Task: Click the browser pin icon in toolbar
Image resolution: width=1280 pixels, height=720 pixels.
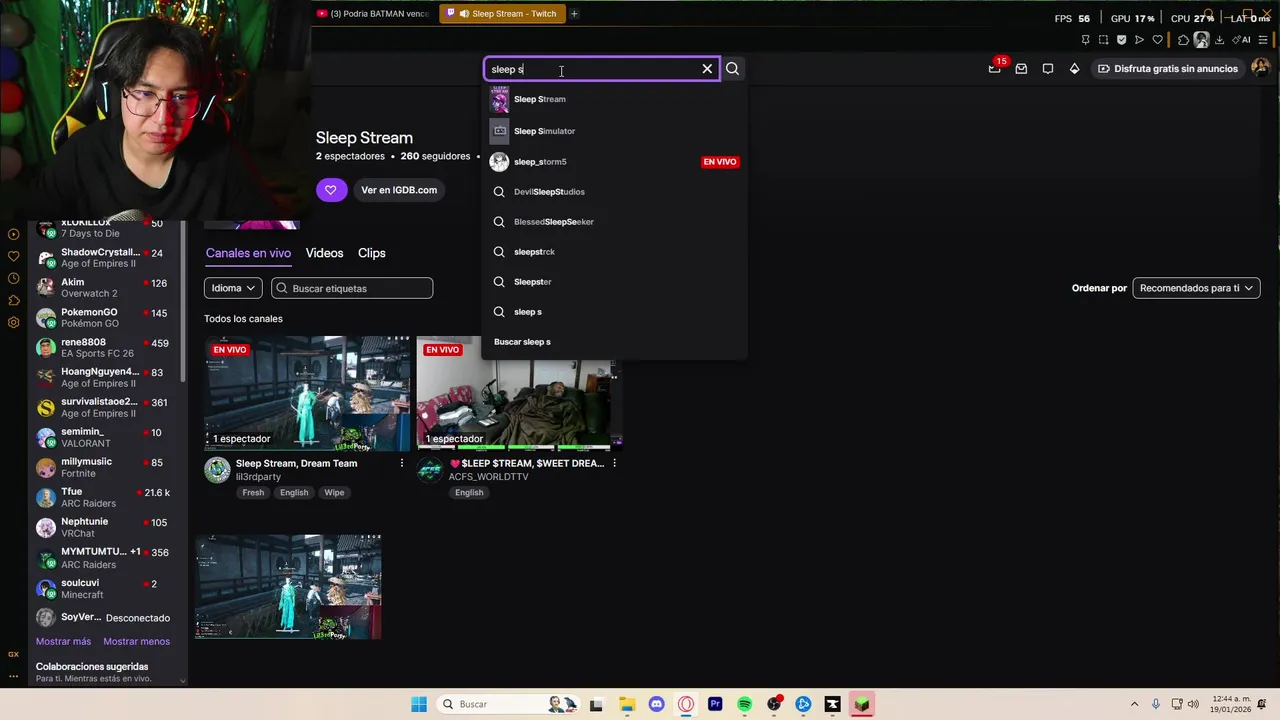Action: [1085, 40]
